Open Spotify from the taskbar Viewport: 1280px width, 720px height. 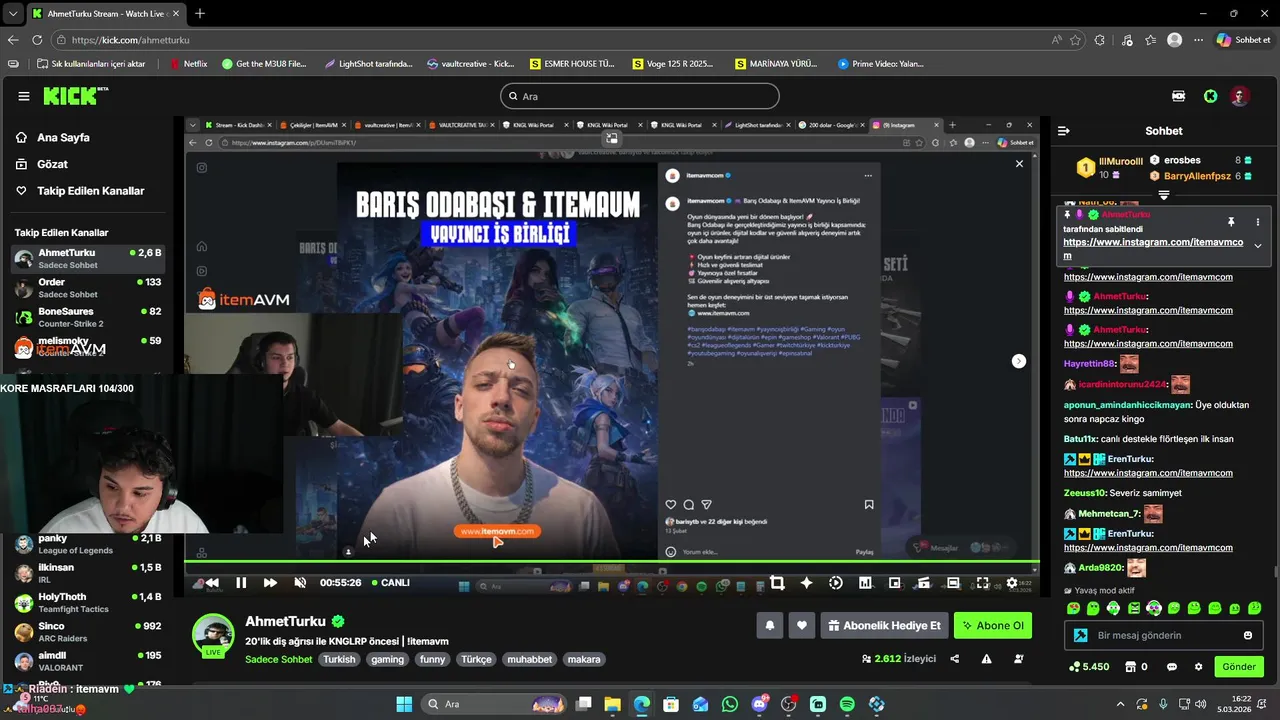click(x=847, y=704)
